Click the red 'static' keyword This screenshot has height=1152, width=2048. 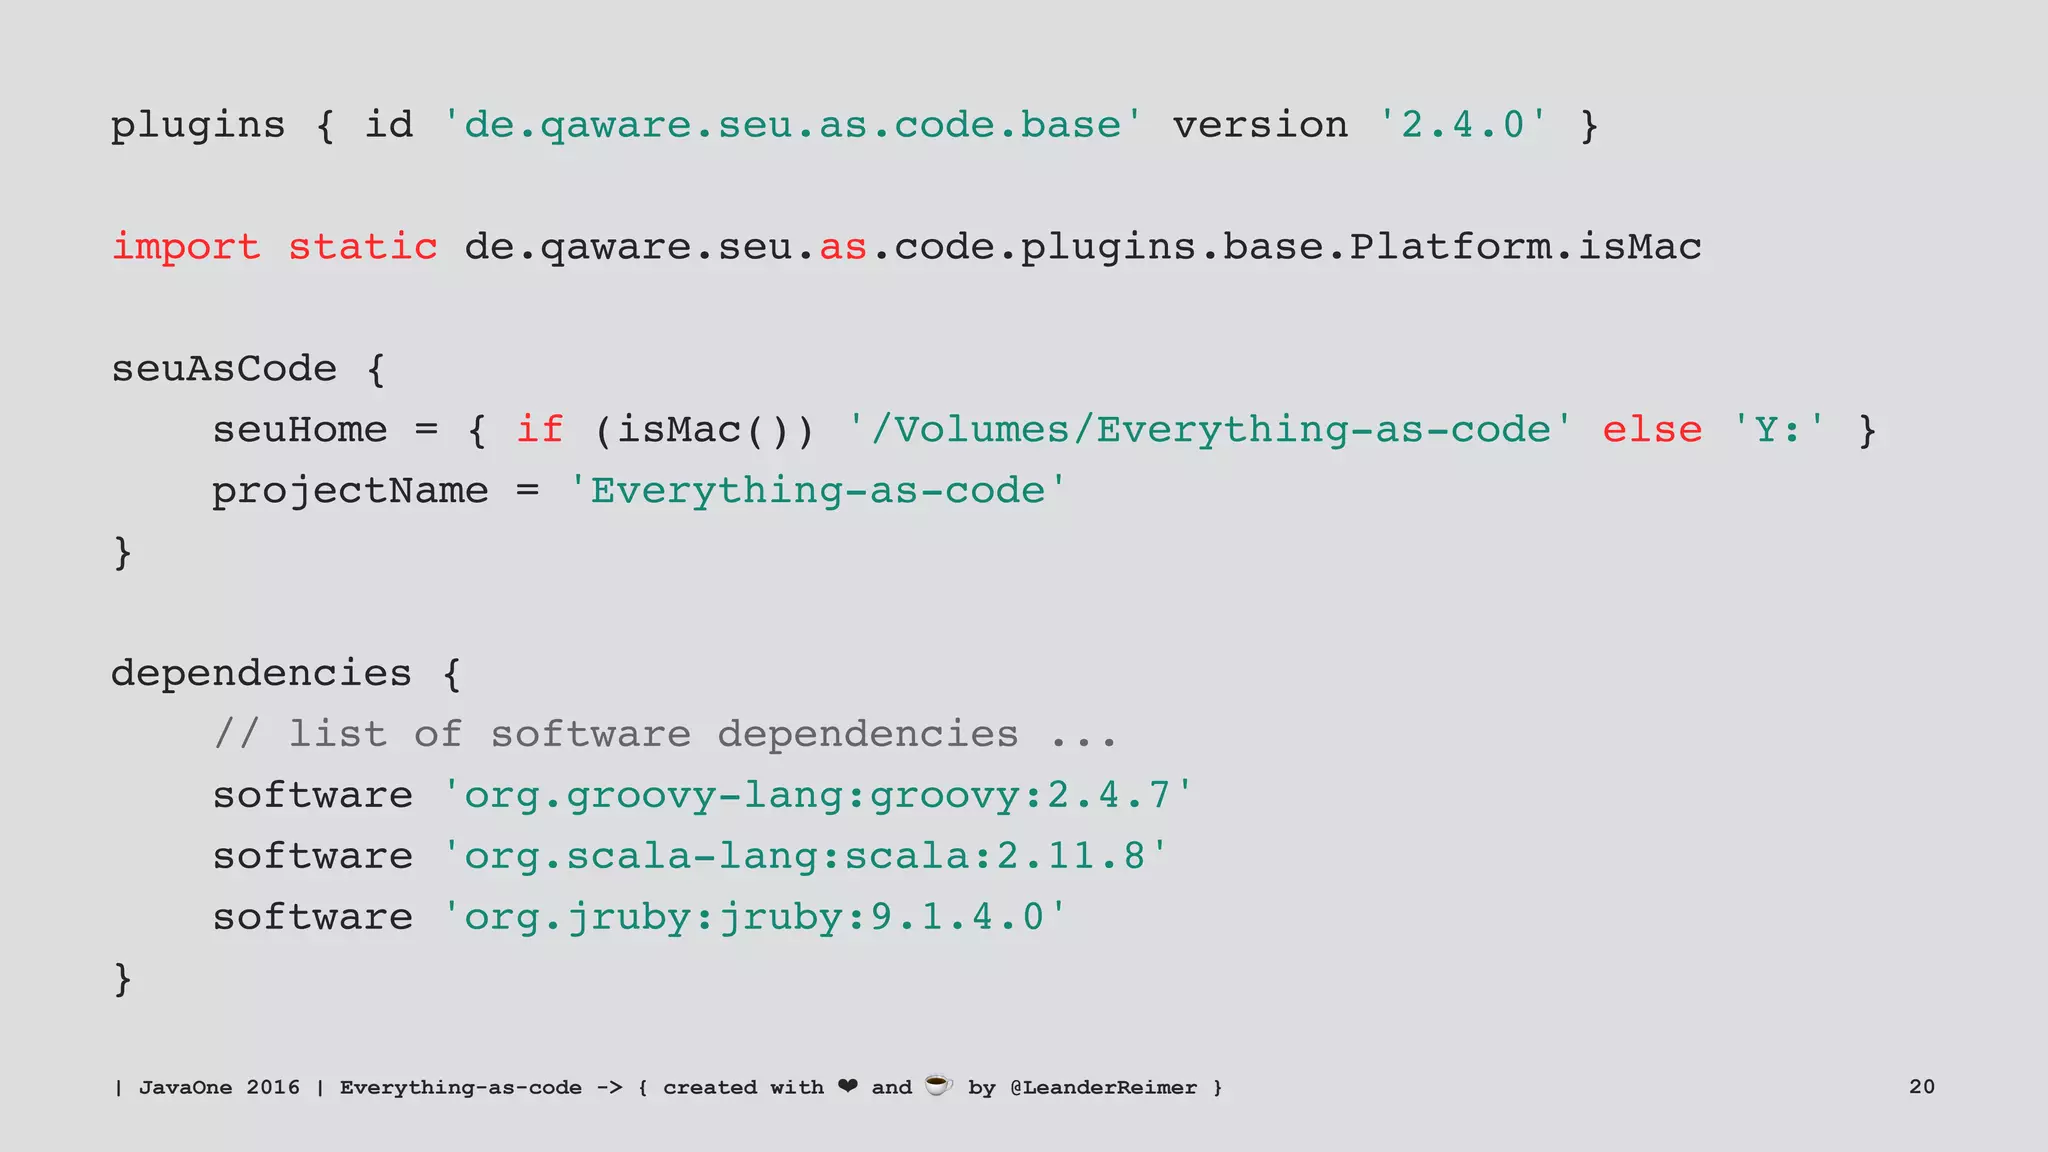[363, 246]
